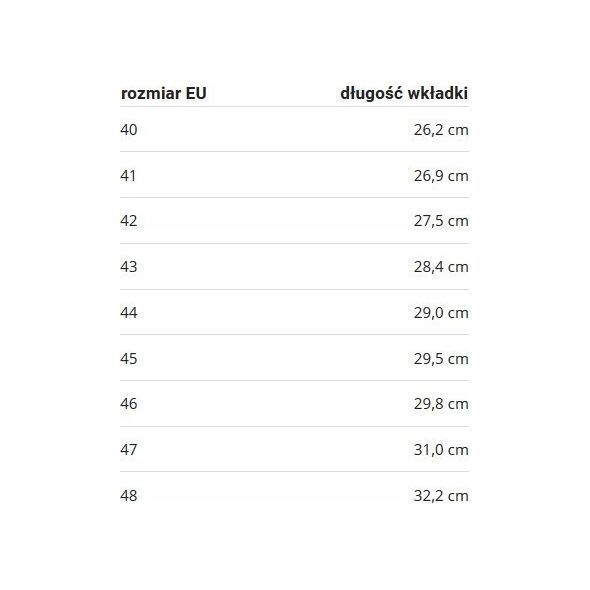Viewport: 590px width, 590px height.
Task: Click the 26,2 cm insole length
Action: click(441, 130)
